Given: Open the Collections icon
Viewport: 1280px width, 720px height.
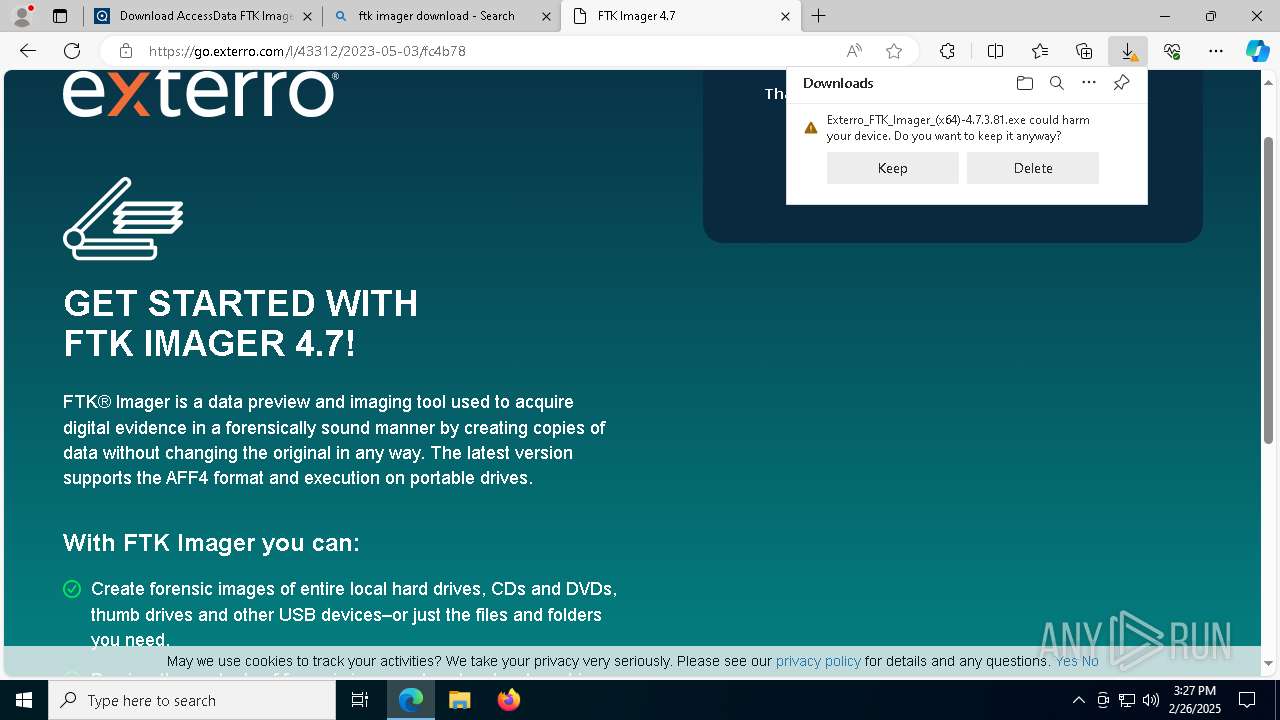Looking at the screenshot, I should (x=1084, y=51).
